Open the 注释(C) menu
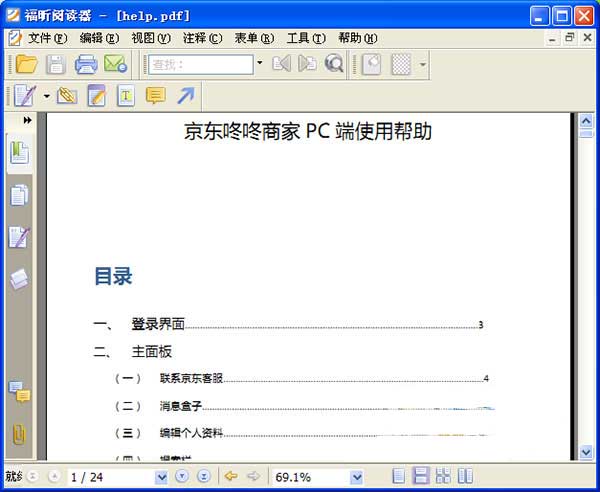The height and width of the screenshot is (492, 600). [x=202, y=38]
